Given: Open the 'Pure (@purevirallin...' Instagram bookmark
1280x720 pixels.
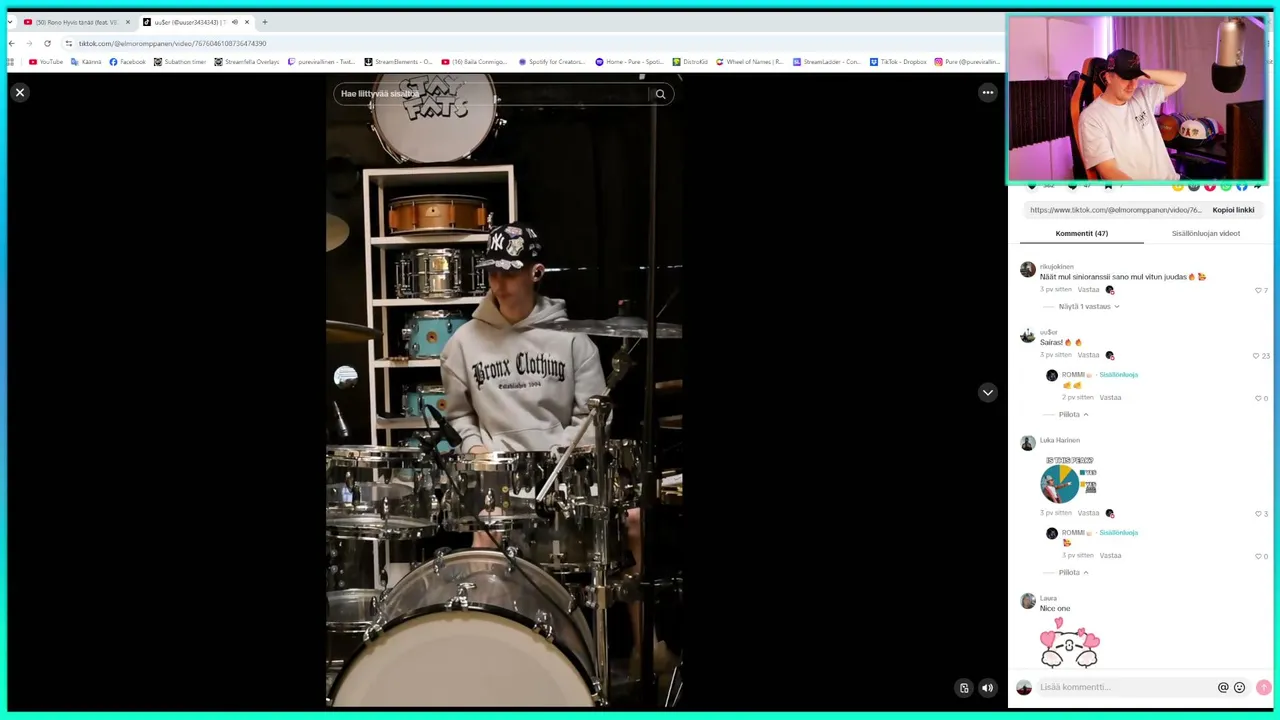Looking at the screenshot, I should pyautogui.click(x=968, y=62).
